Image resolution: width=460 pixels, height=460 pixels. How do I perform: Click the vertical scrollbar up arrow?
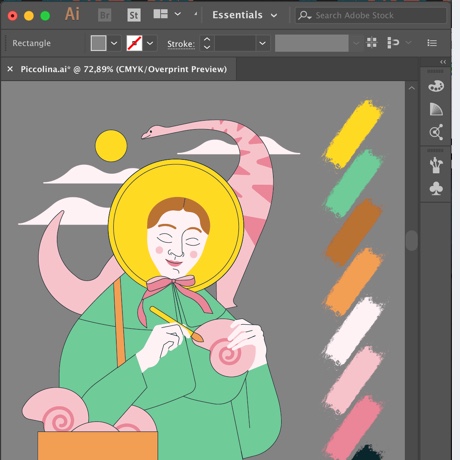(x=412, y=88)
